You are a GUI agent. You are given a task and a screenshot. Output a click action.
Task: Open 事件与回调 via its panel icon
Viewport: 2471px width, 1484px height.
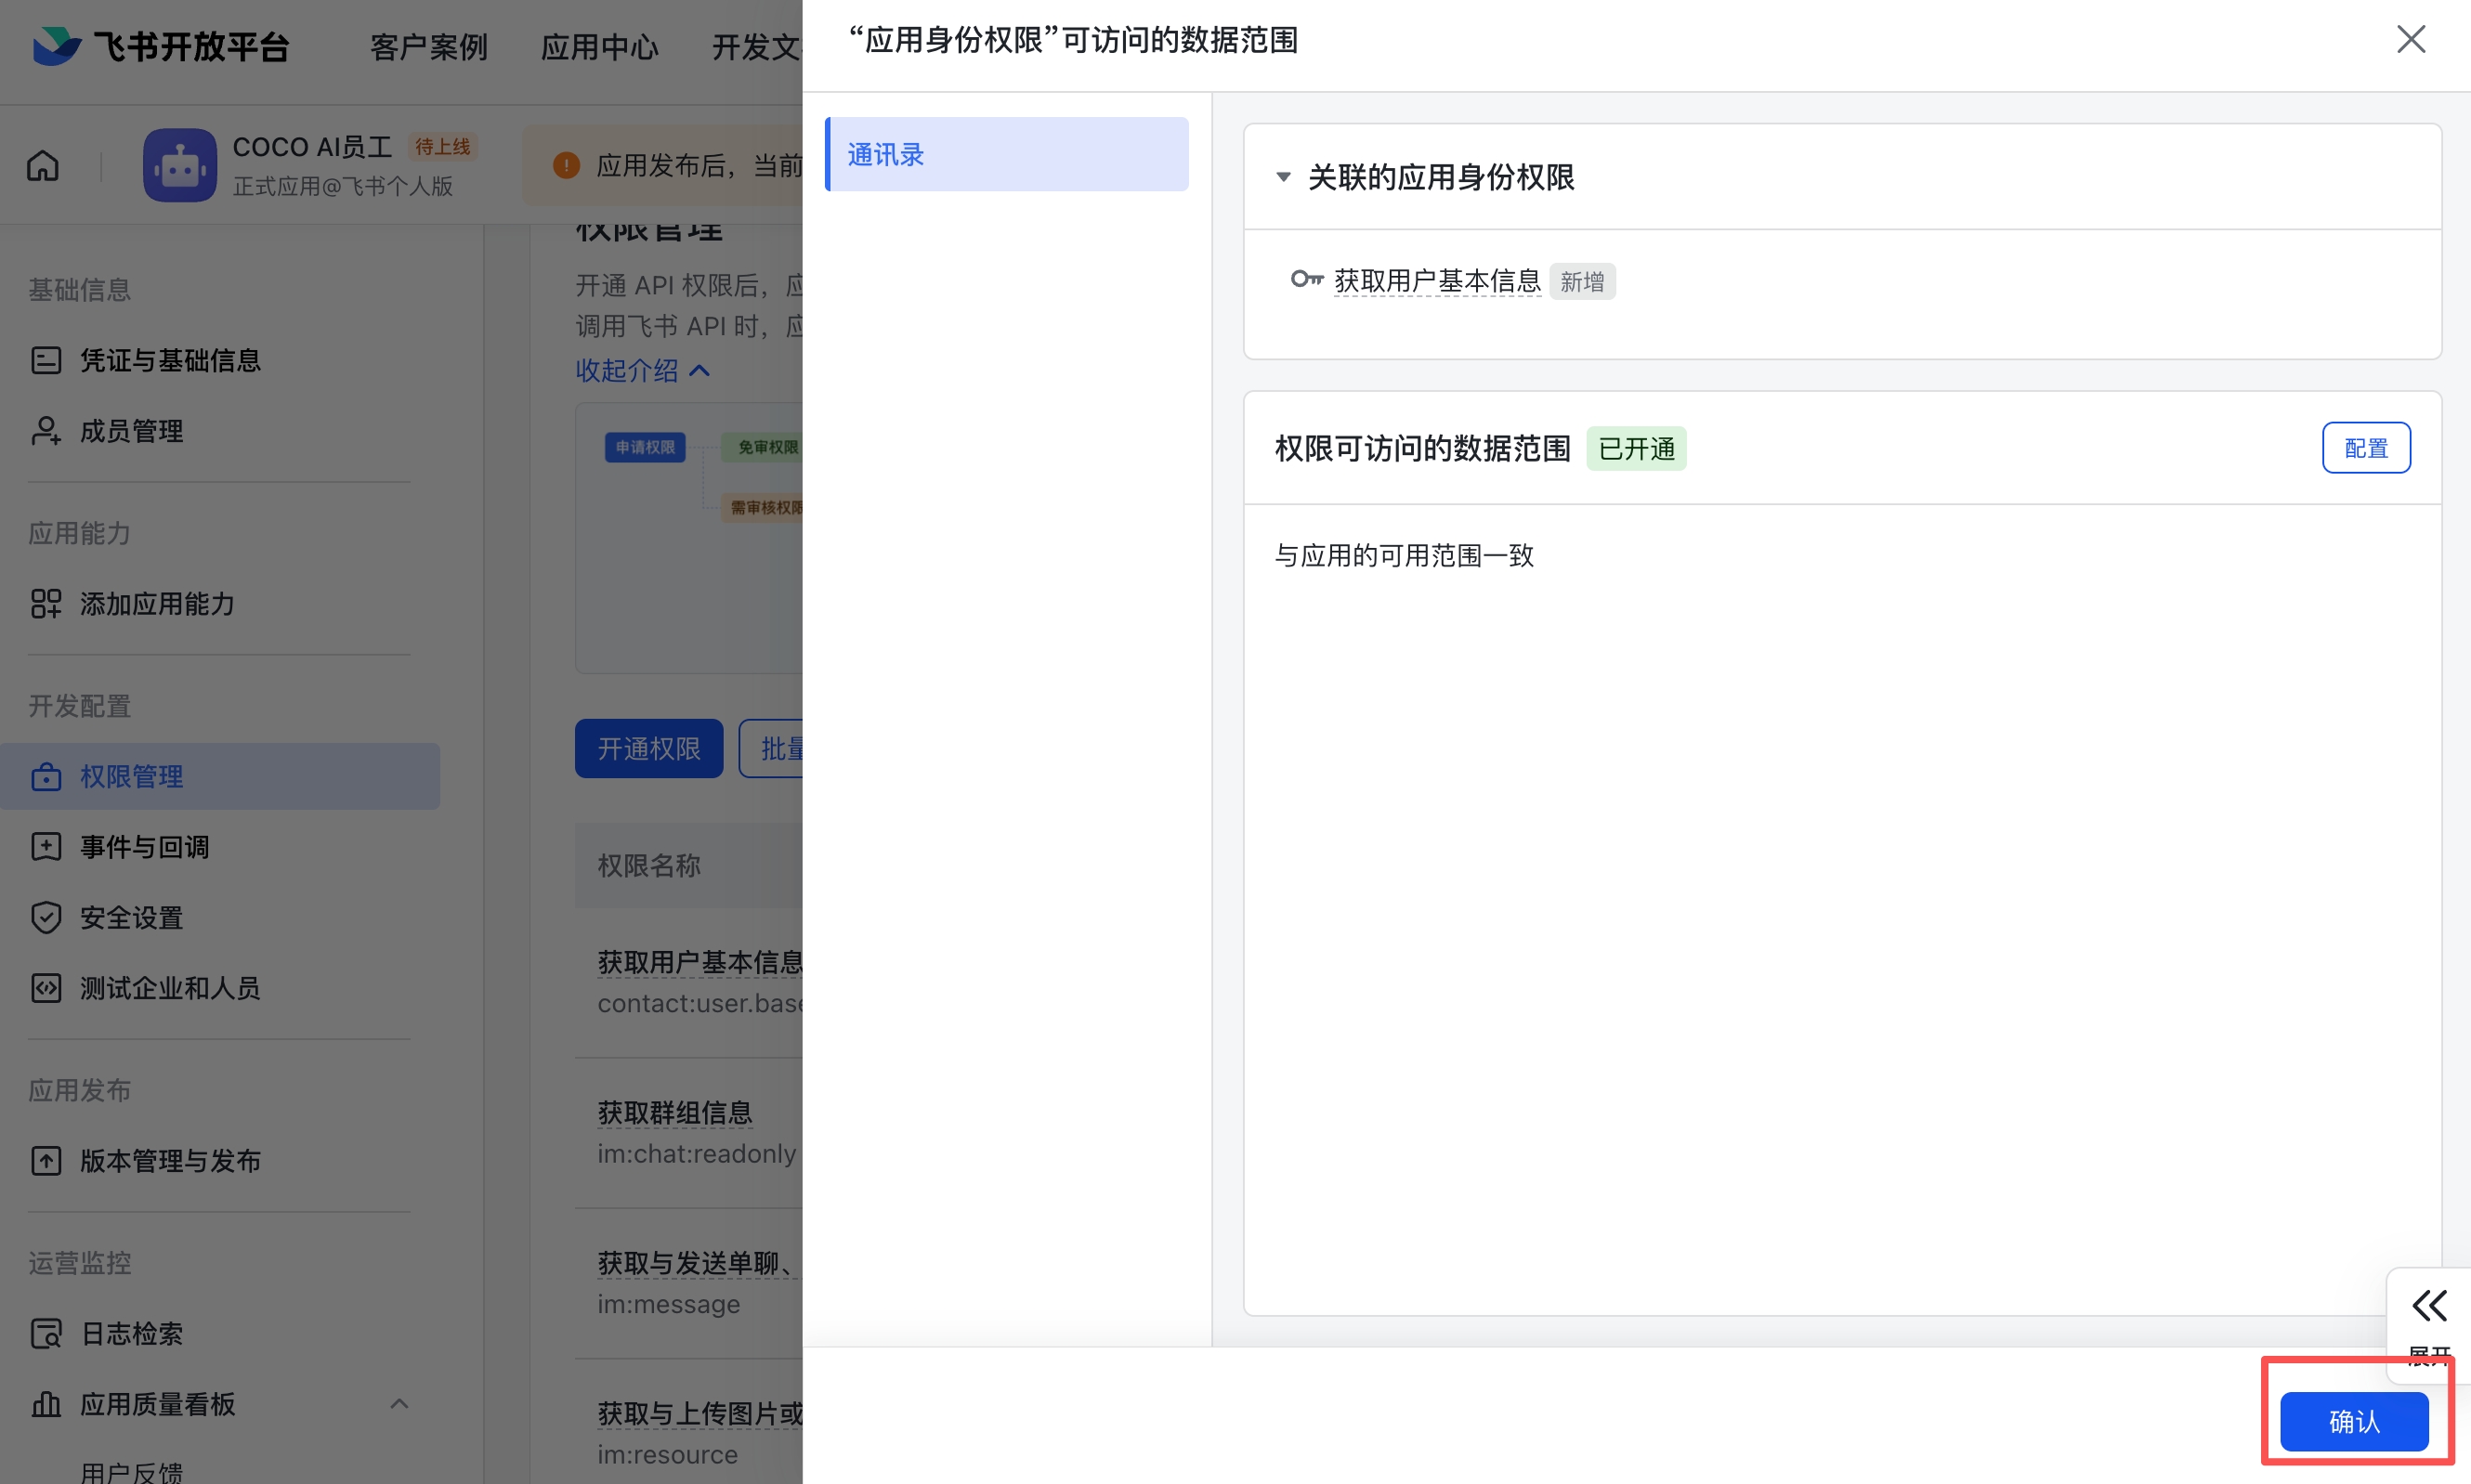[x=46, y=846]
